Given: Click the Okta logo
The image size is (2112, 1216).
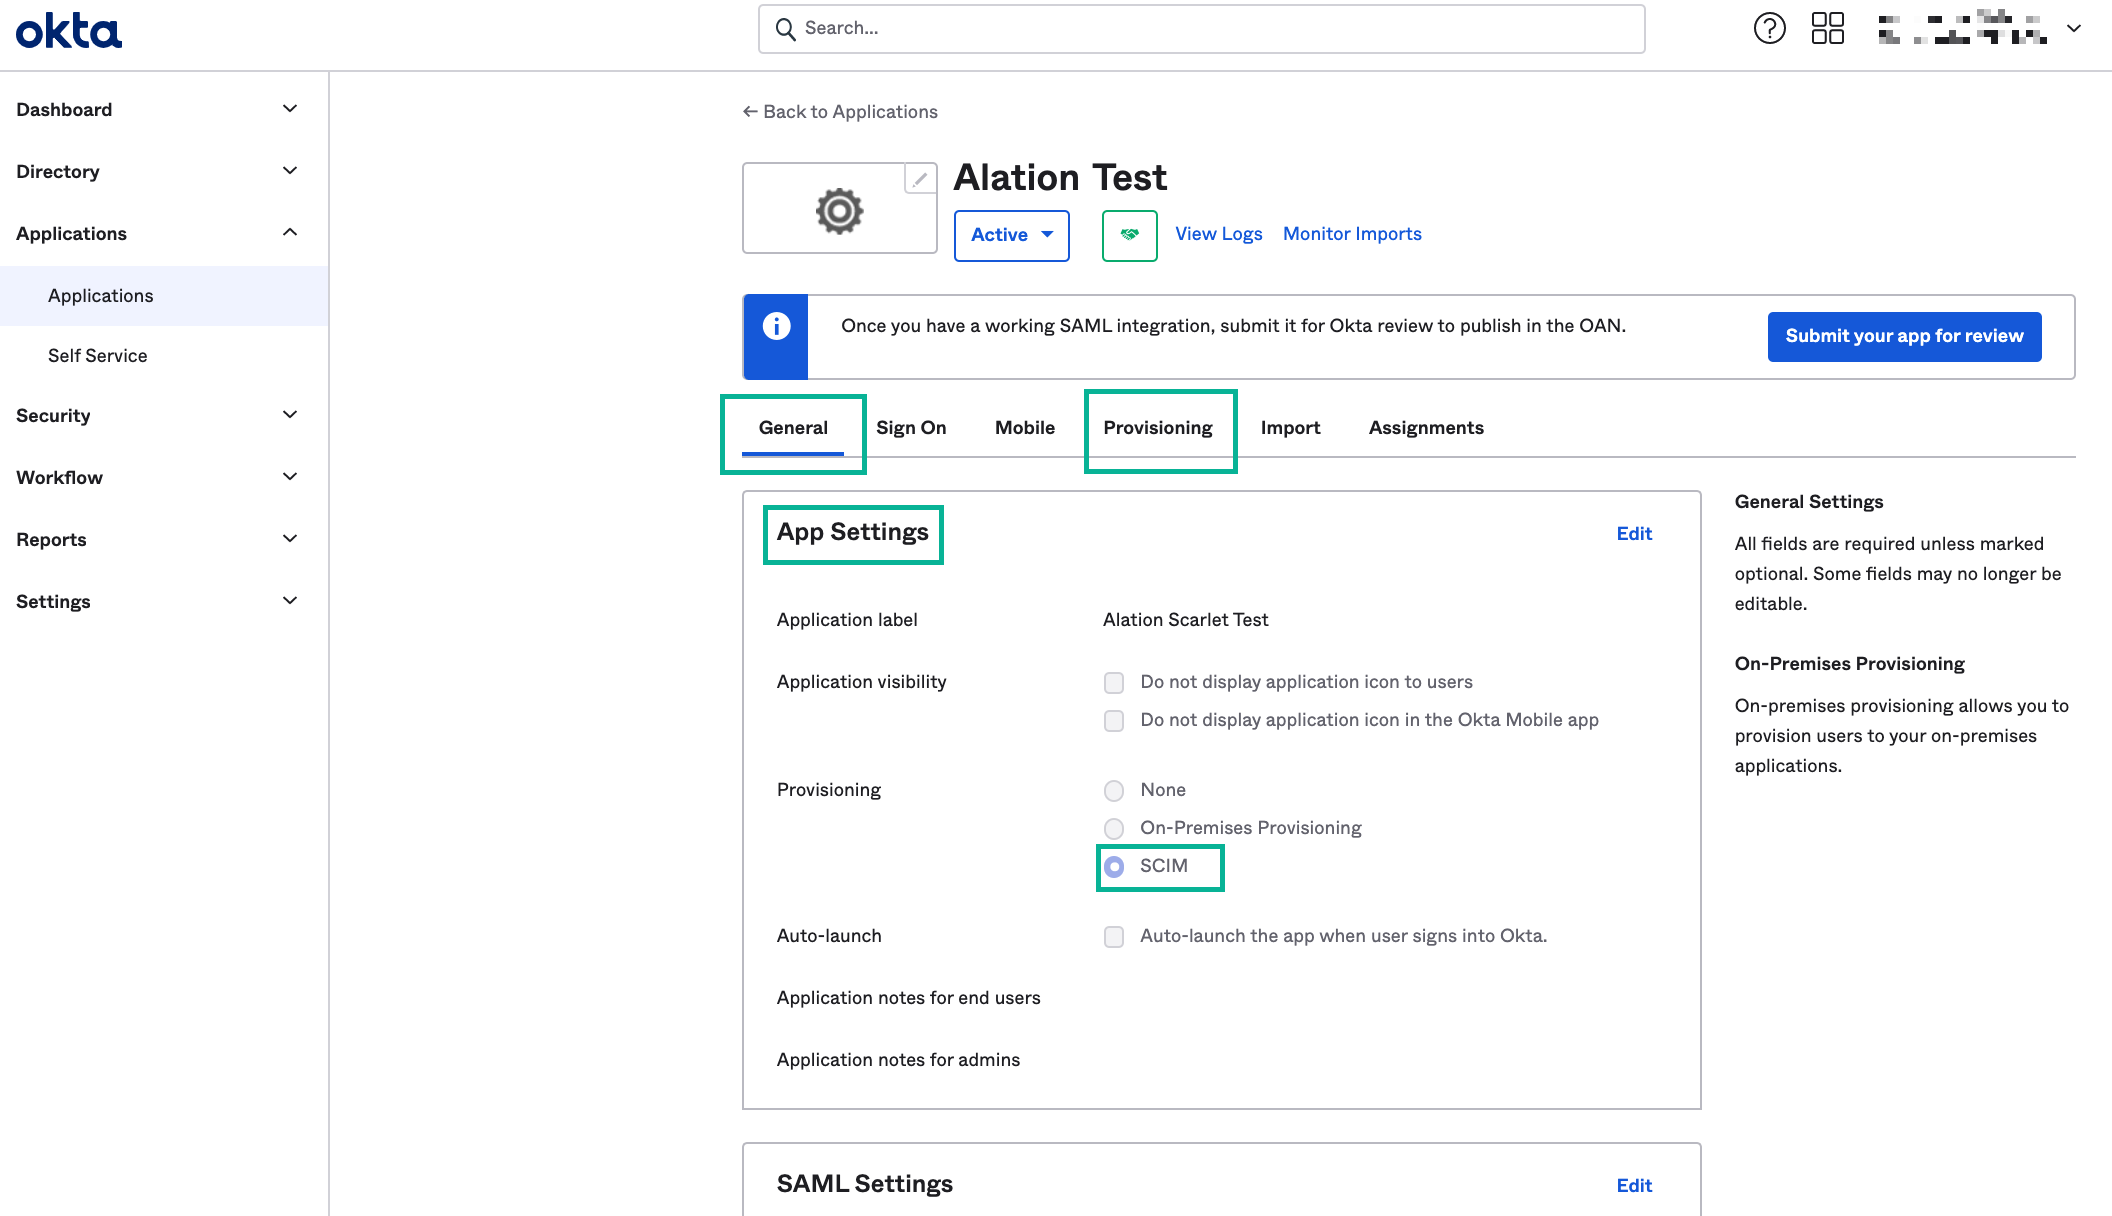Looking at the screenshot, I should [68, 31].
